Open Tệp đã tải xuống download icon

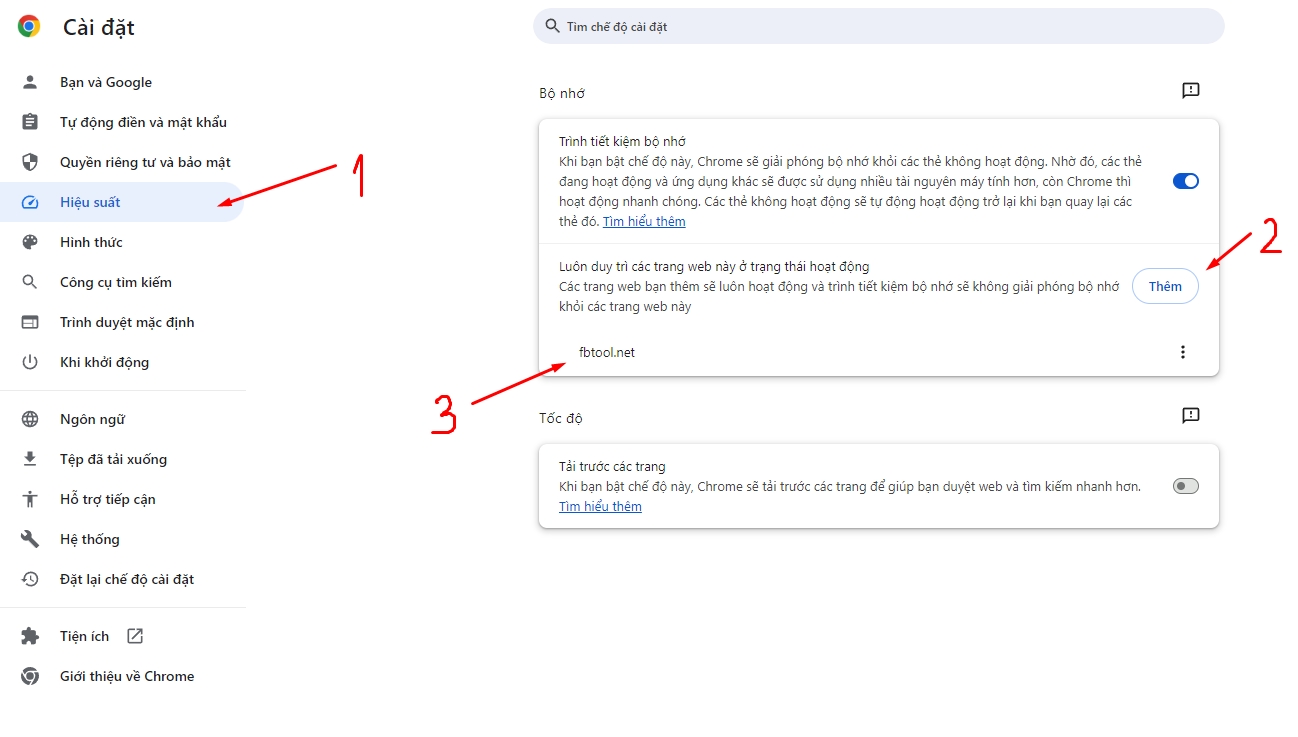[30, 459]
